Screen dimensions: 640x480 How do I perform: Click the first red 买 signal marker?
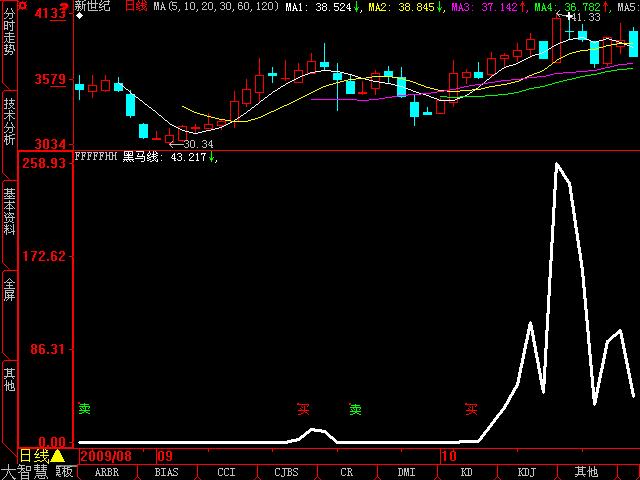tap(303, 409)
